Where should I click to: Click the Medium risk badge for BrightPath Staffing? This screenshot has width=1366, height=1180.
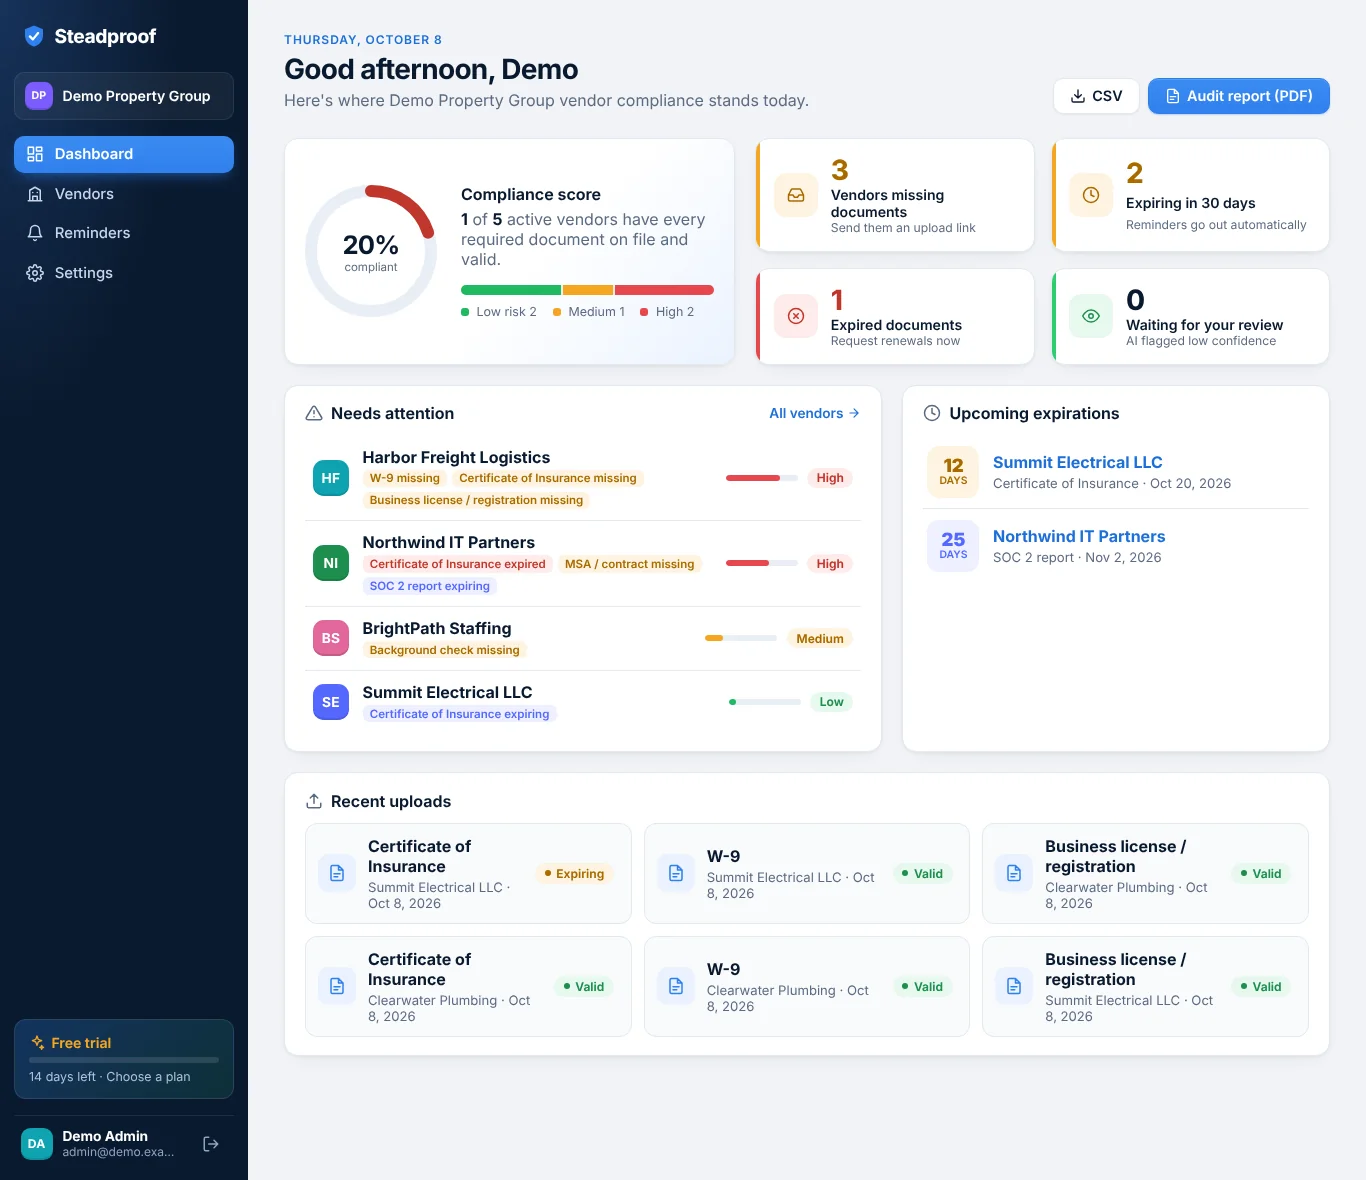pos(820,639)
